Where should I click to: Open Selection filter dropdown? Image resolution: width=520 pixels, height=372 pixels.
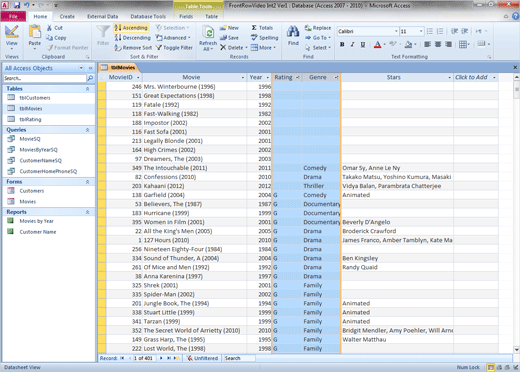point(172,28)
